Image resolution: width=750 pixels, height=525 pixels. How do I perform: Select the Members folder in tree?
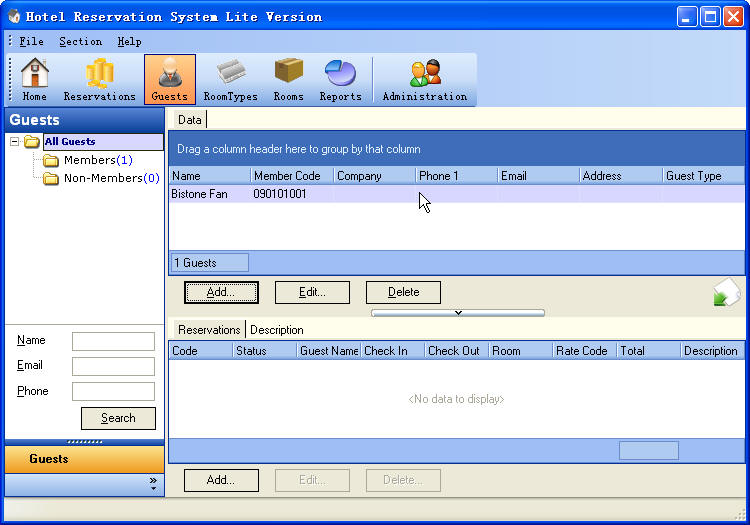(89, 160)
